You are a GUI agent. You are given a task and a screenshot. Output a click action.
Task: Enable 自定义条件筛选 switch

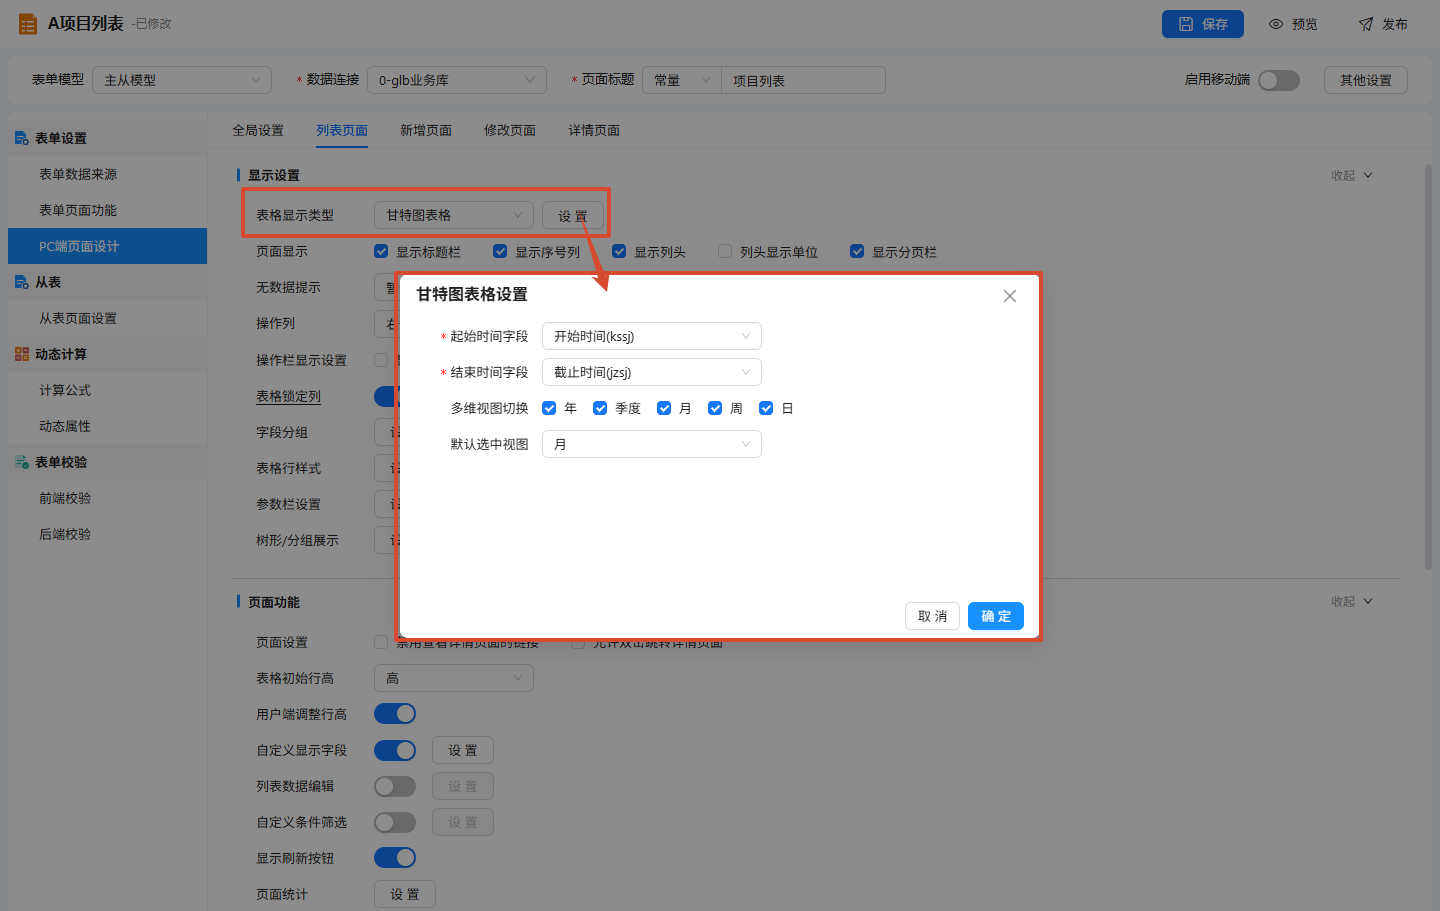395,822
